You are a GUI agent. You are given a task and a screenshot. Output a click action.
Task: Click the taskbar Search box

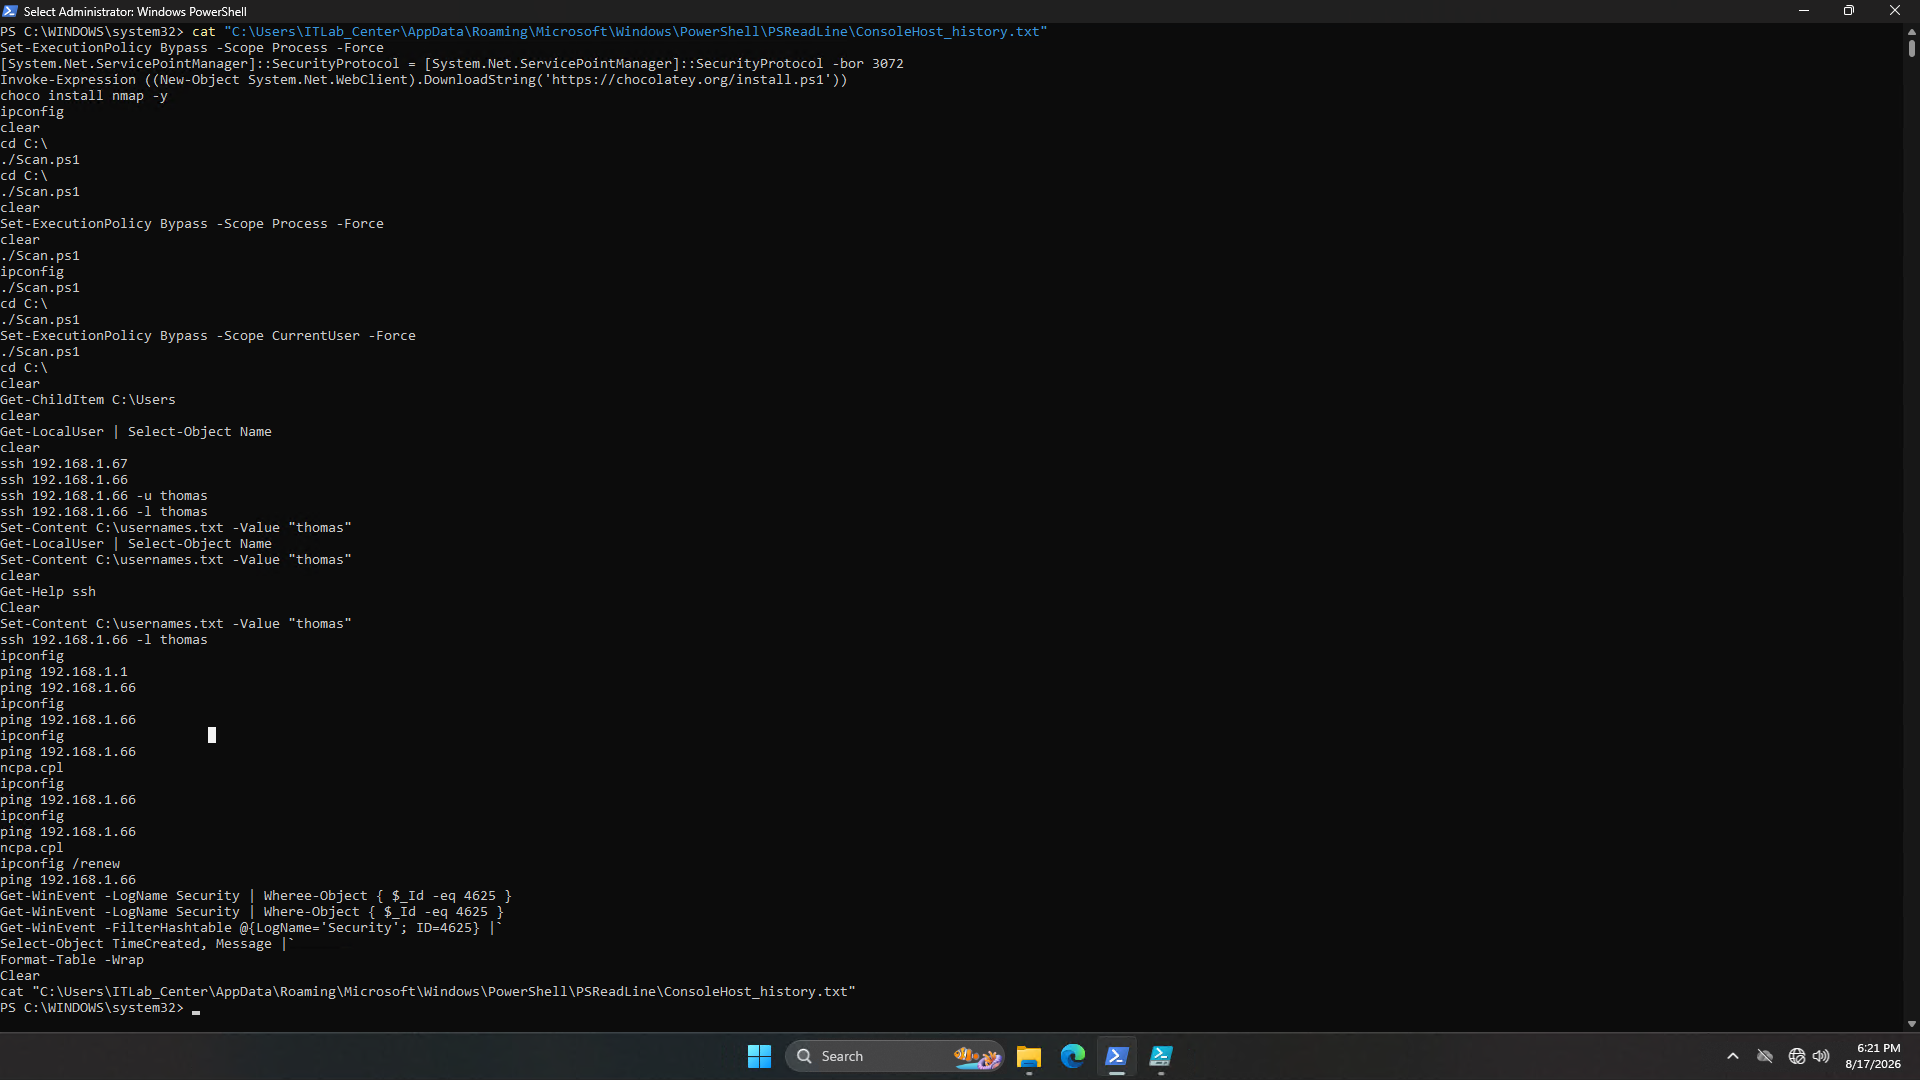[x=895, y=1056]
